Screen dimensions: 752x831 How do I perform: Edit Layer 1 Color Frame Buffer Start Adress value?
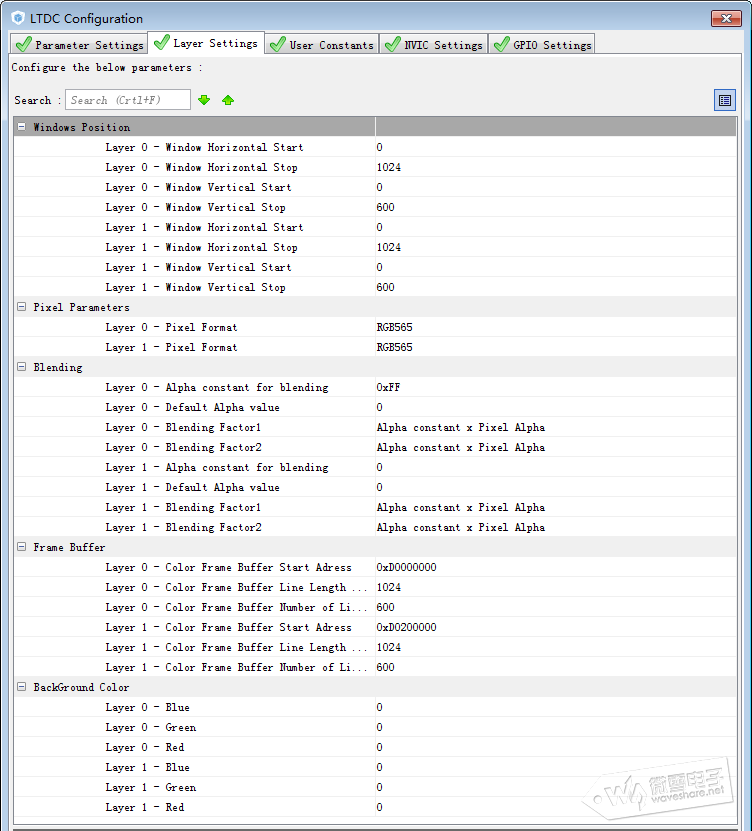(555, 627)
